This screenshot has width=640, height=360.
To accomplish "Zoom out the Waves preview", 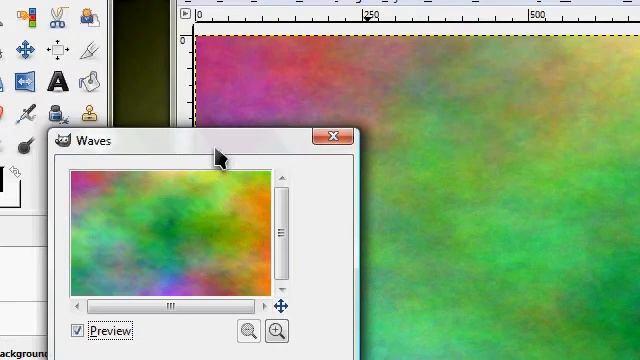I will [249, 331].
